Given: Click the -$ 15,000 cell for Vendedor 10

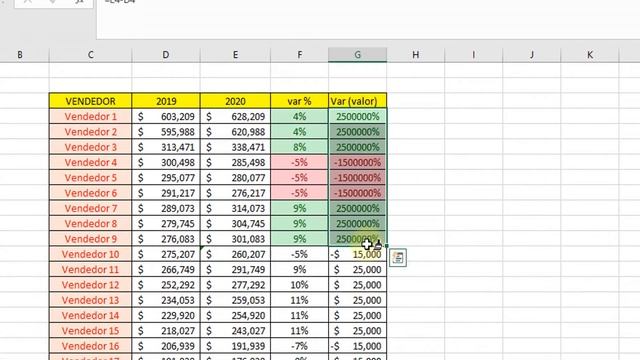Looking at the screenshot, I should coord(358,254).
